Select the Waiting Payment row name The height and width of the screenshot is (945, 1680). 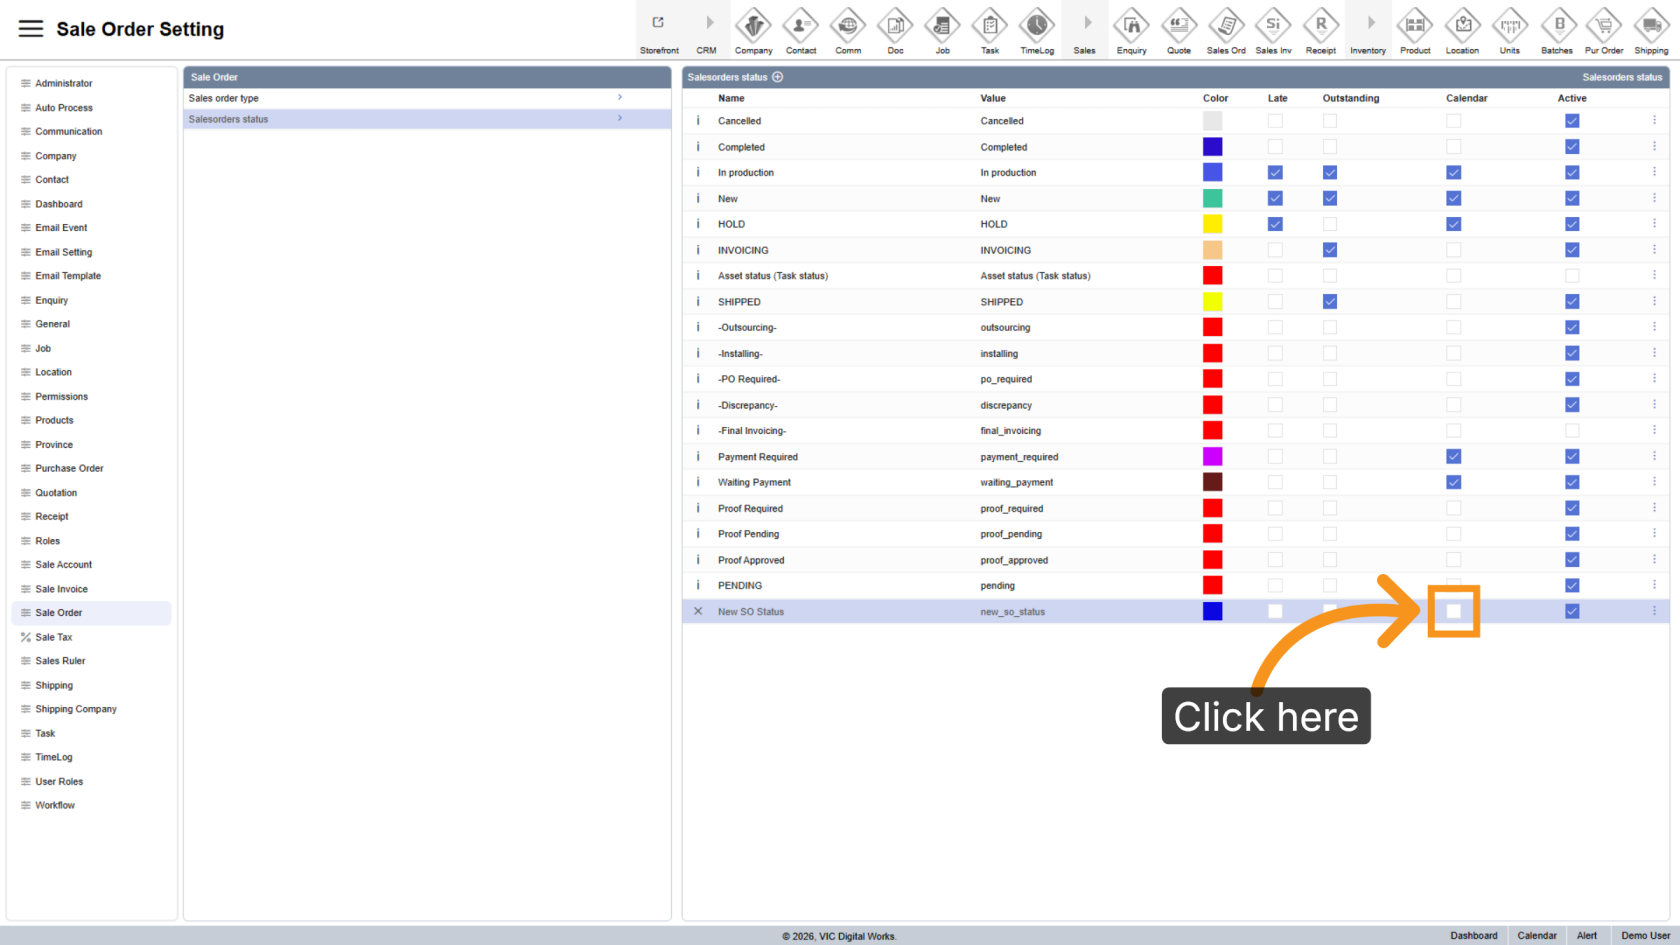pos(754,482)
